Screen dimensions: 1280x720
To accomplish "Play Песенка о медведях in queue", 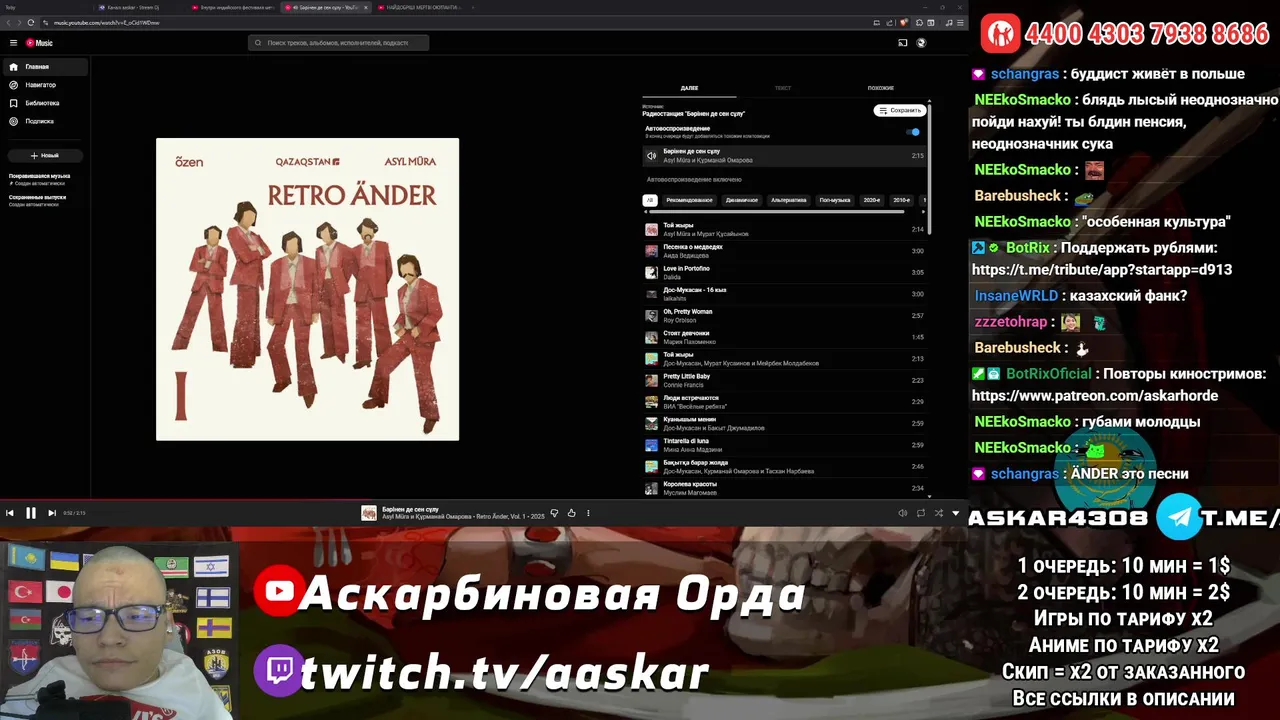I will tap(785, 251).
